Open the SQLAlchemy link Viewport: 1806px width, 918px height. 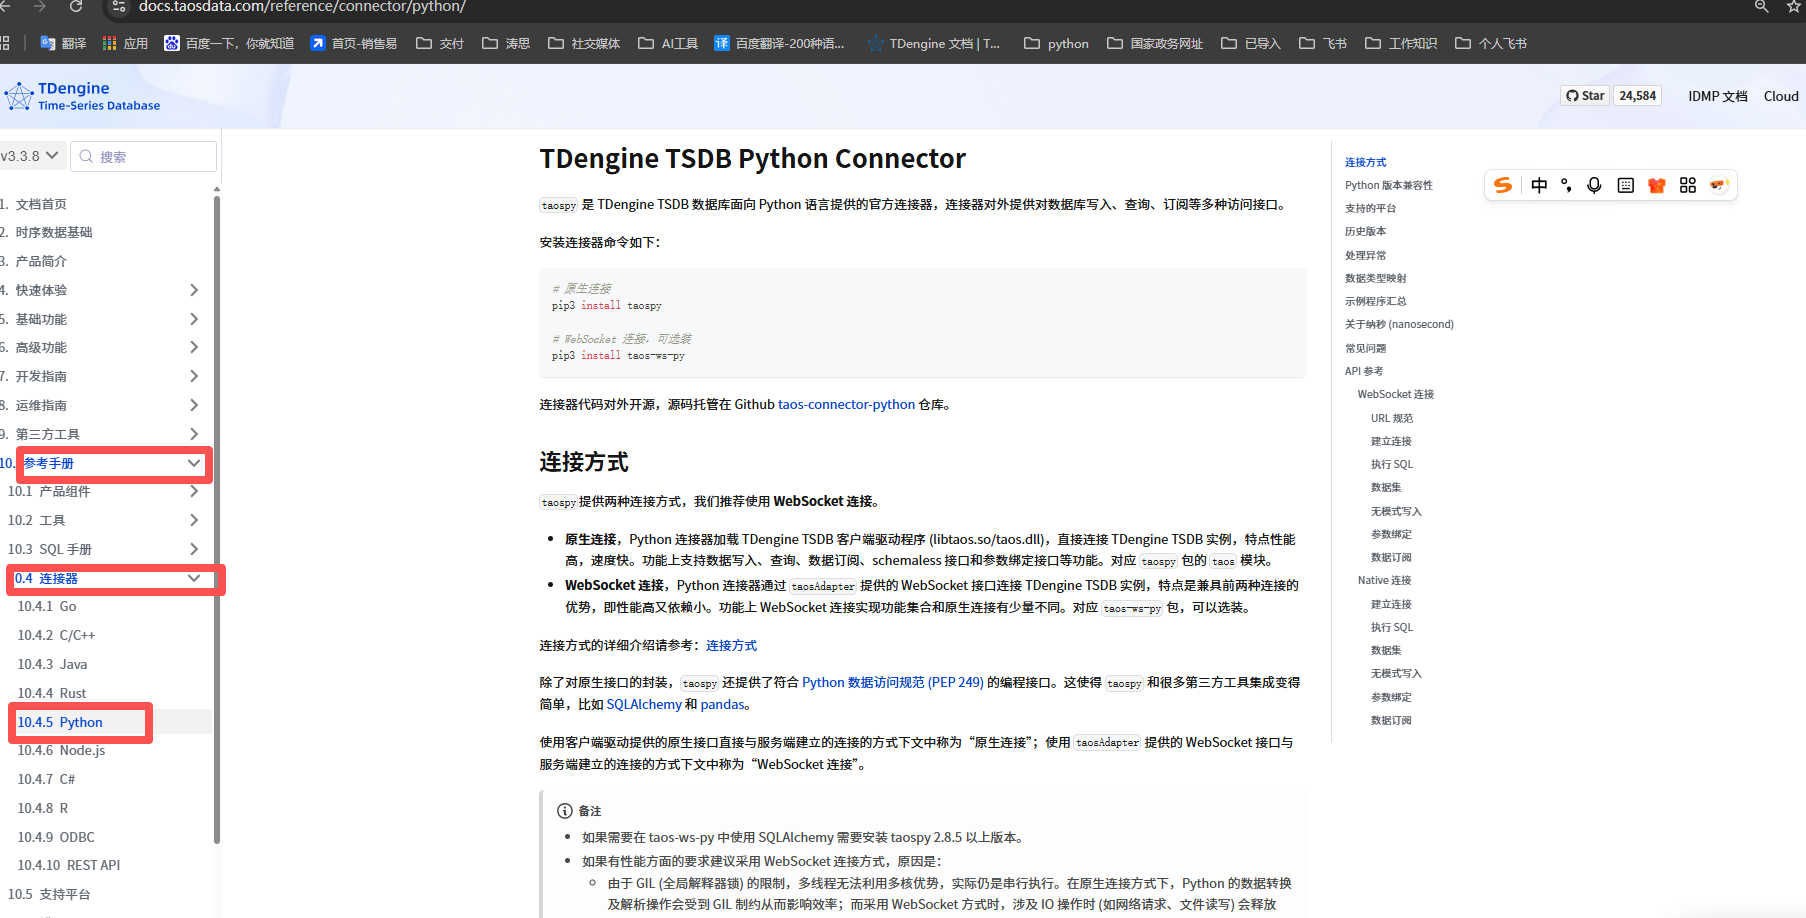point(644,705)
